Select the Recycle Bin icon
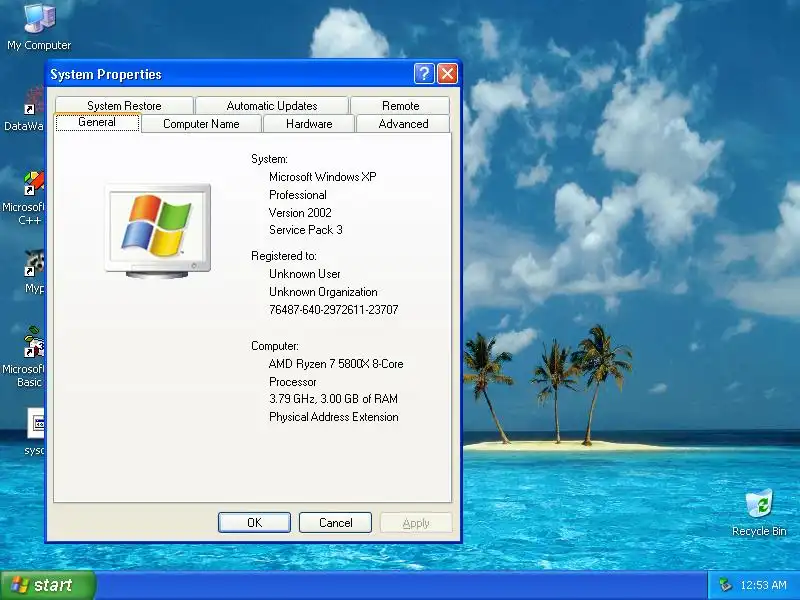Screen dimensions: 800x600 (759, 513)
